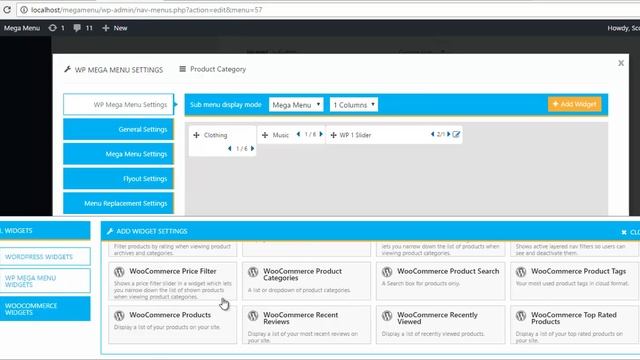
Task: Add the WooCommerce Recently Viewed widget
Action: pos(440,325)
